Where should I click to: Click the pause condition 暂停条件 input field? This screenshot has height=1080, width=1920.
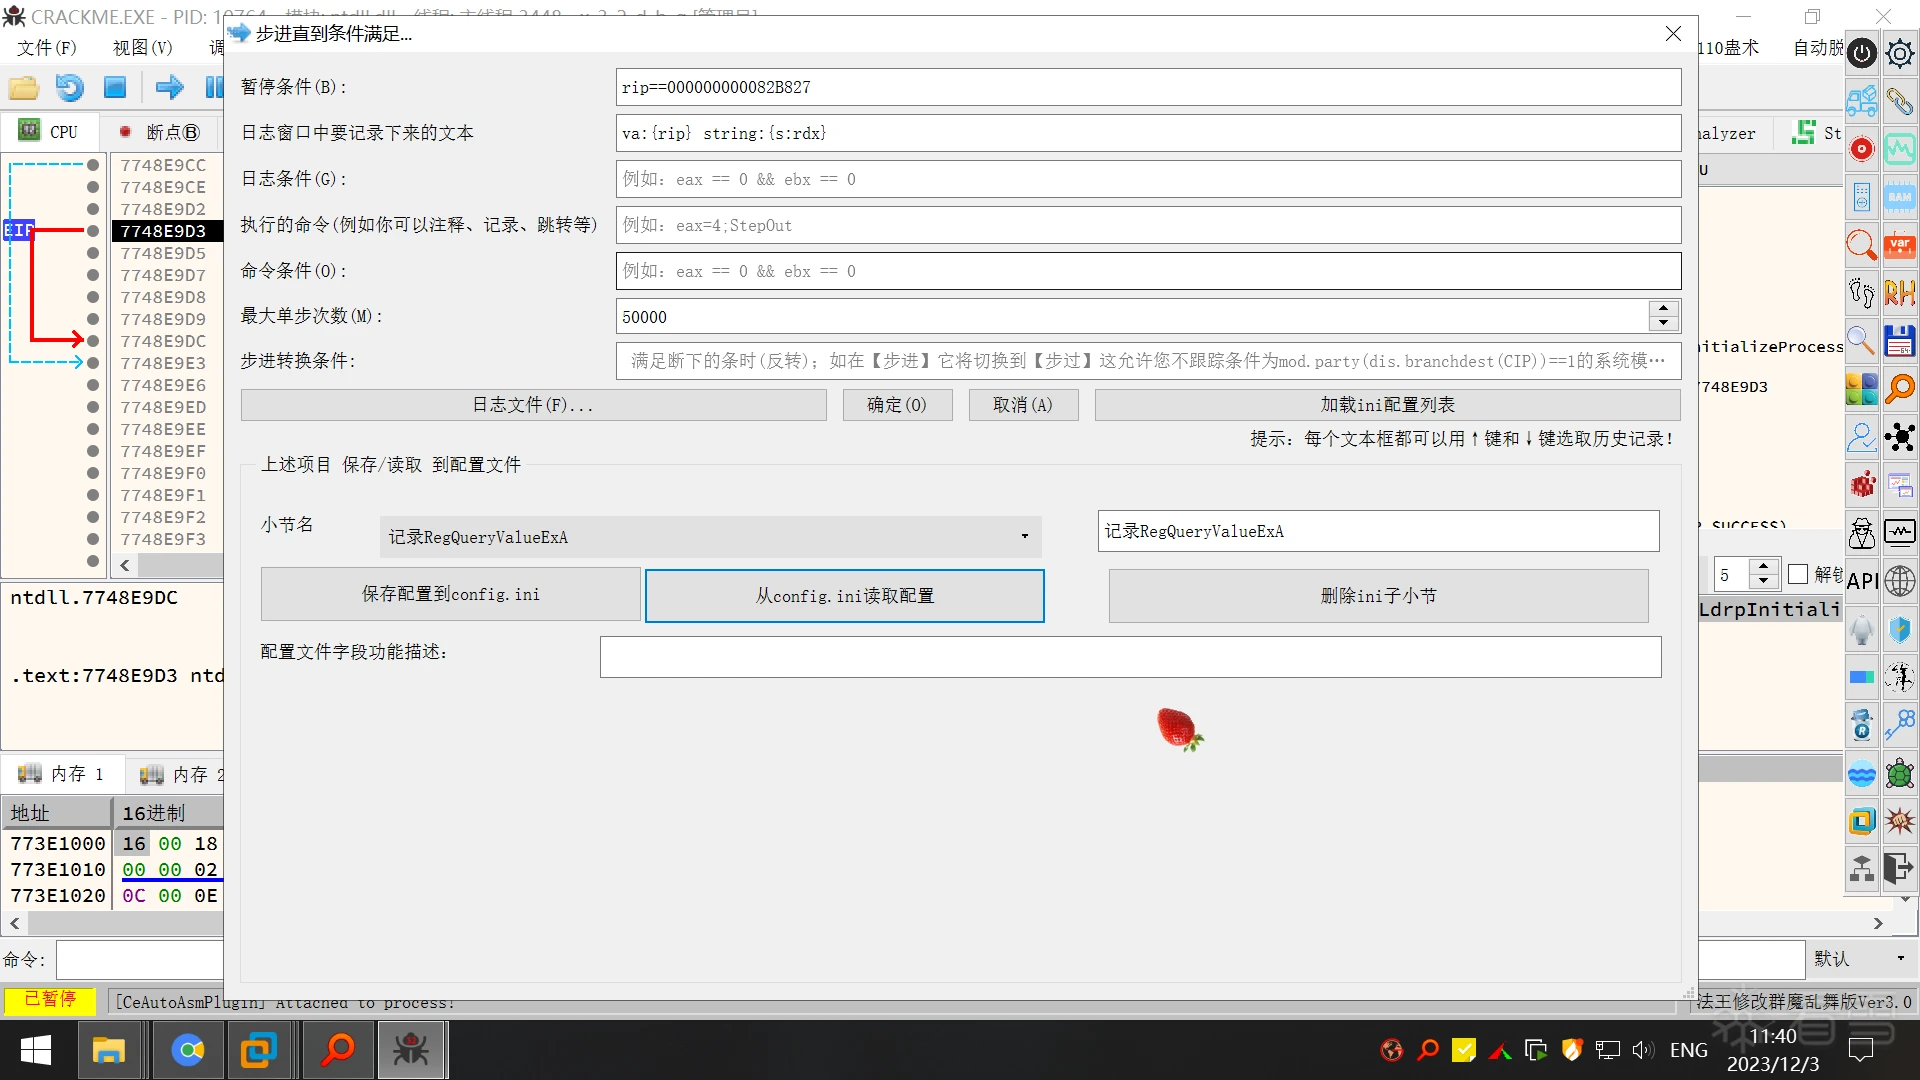click(x=1147, y=87)
